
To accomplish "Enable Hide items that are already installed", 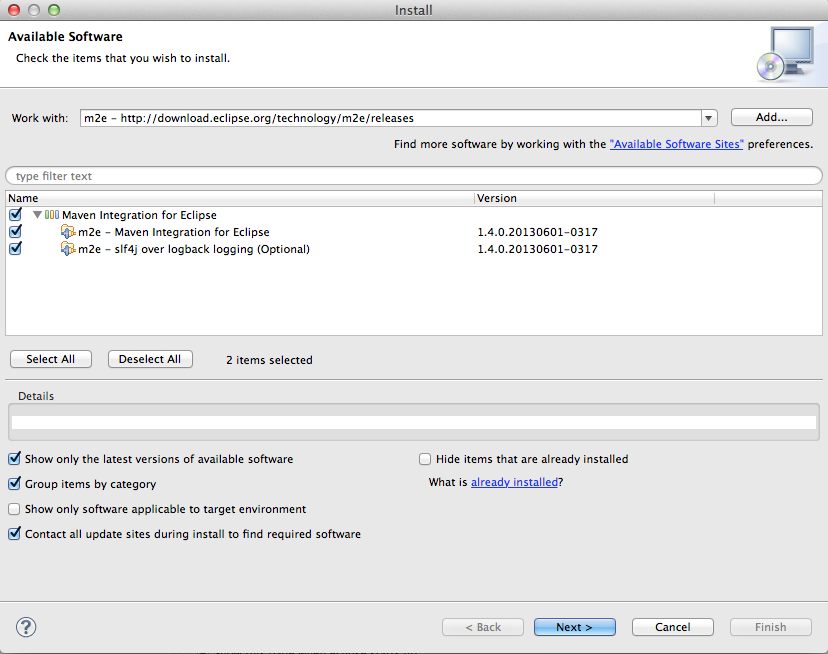I will 425,459.
